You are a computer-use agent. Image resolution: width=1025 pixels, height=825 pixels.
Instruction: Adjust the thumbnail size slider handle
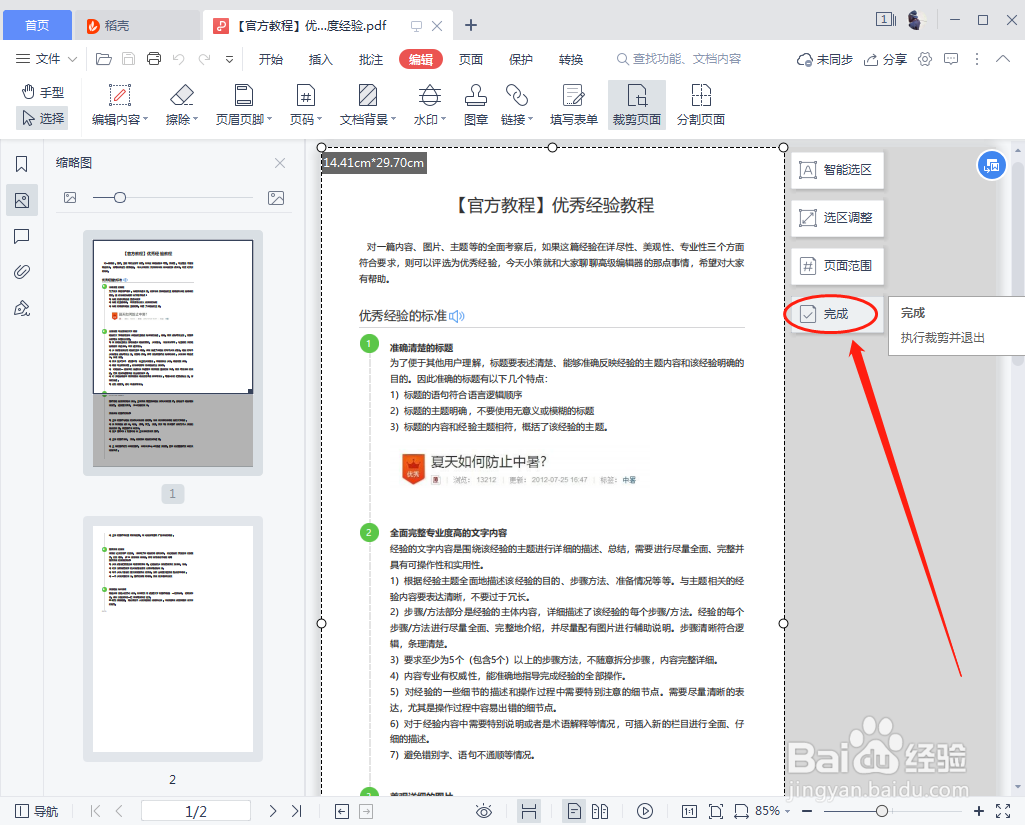120,197
